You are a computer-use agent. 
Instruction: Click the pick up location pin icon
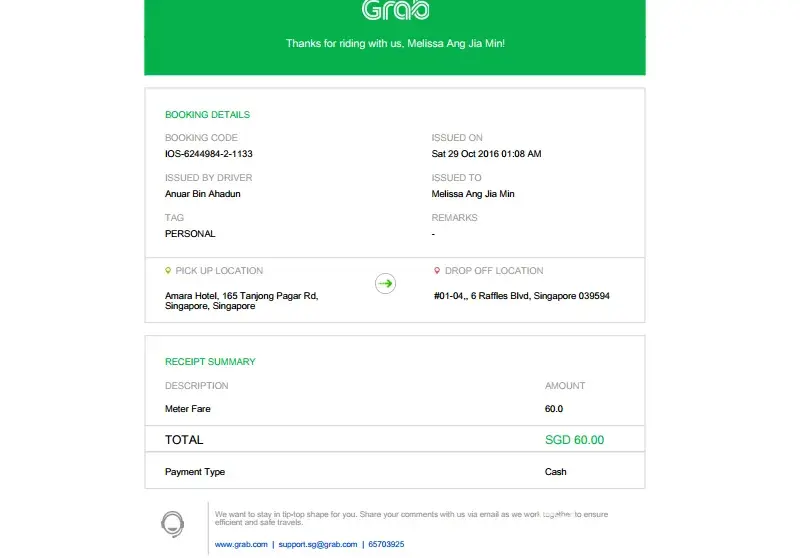click(168, 271)
